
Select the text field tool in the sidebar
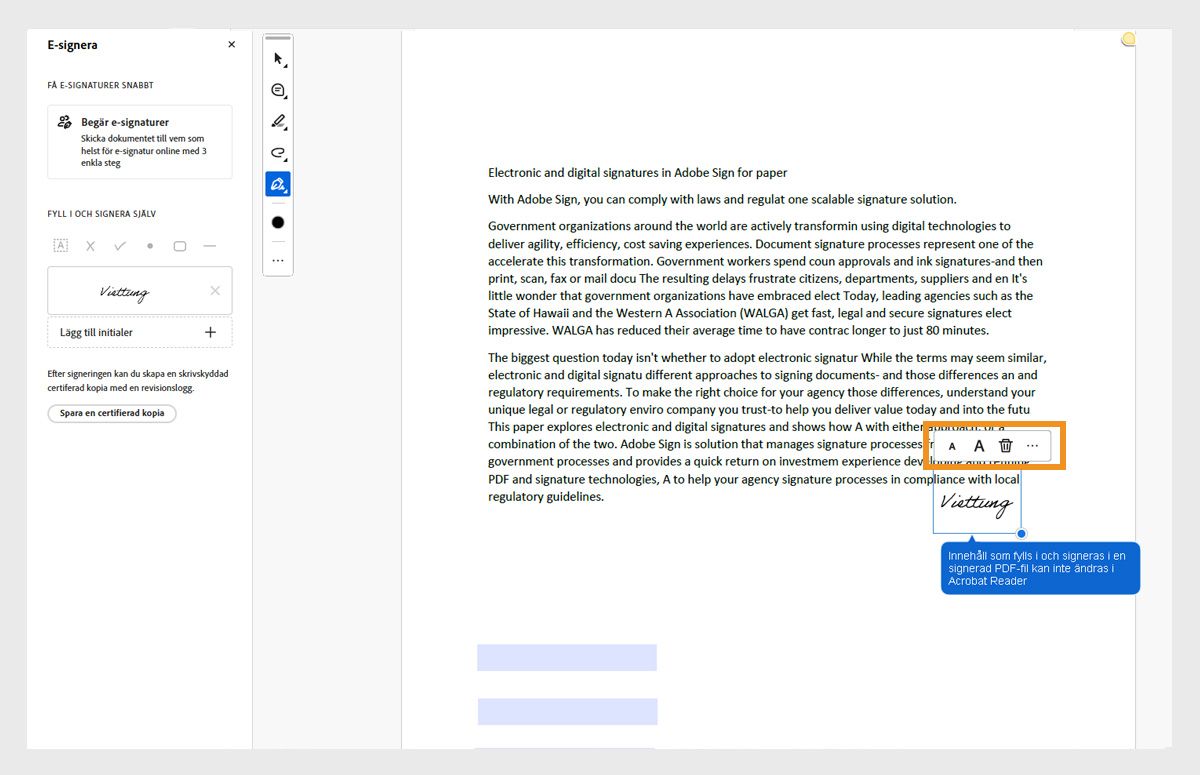[x=60, y=245]
